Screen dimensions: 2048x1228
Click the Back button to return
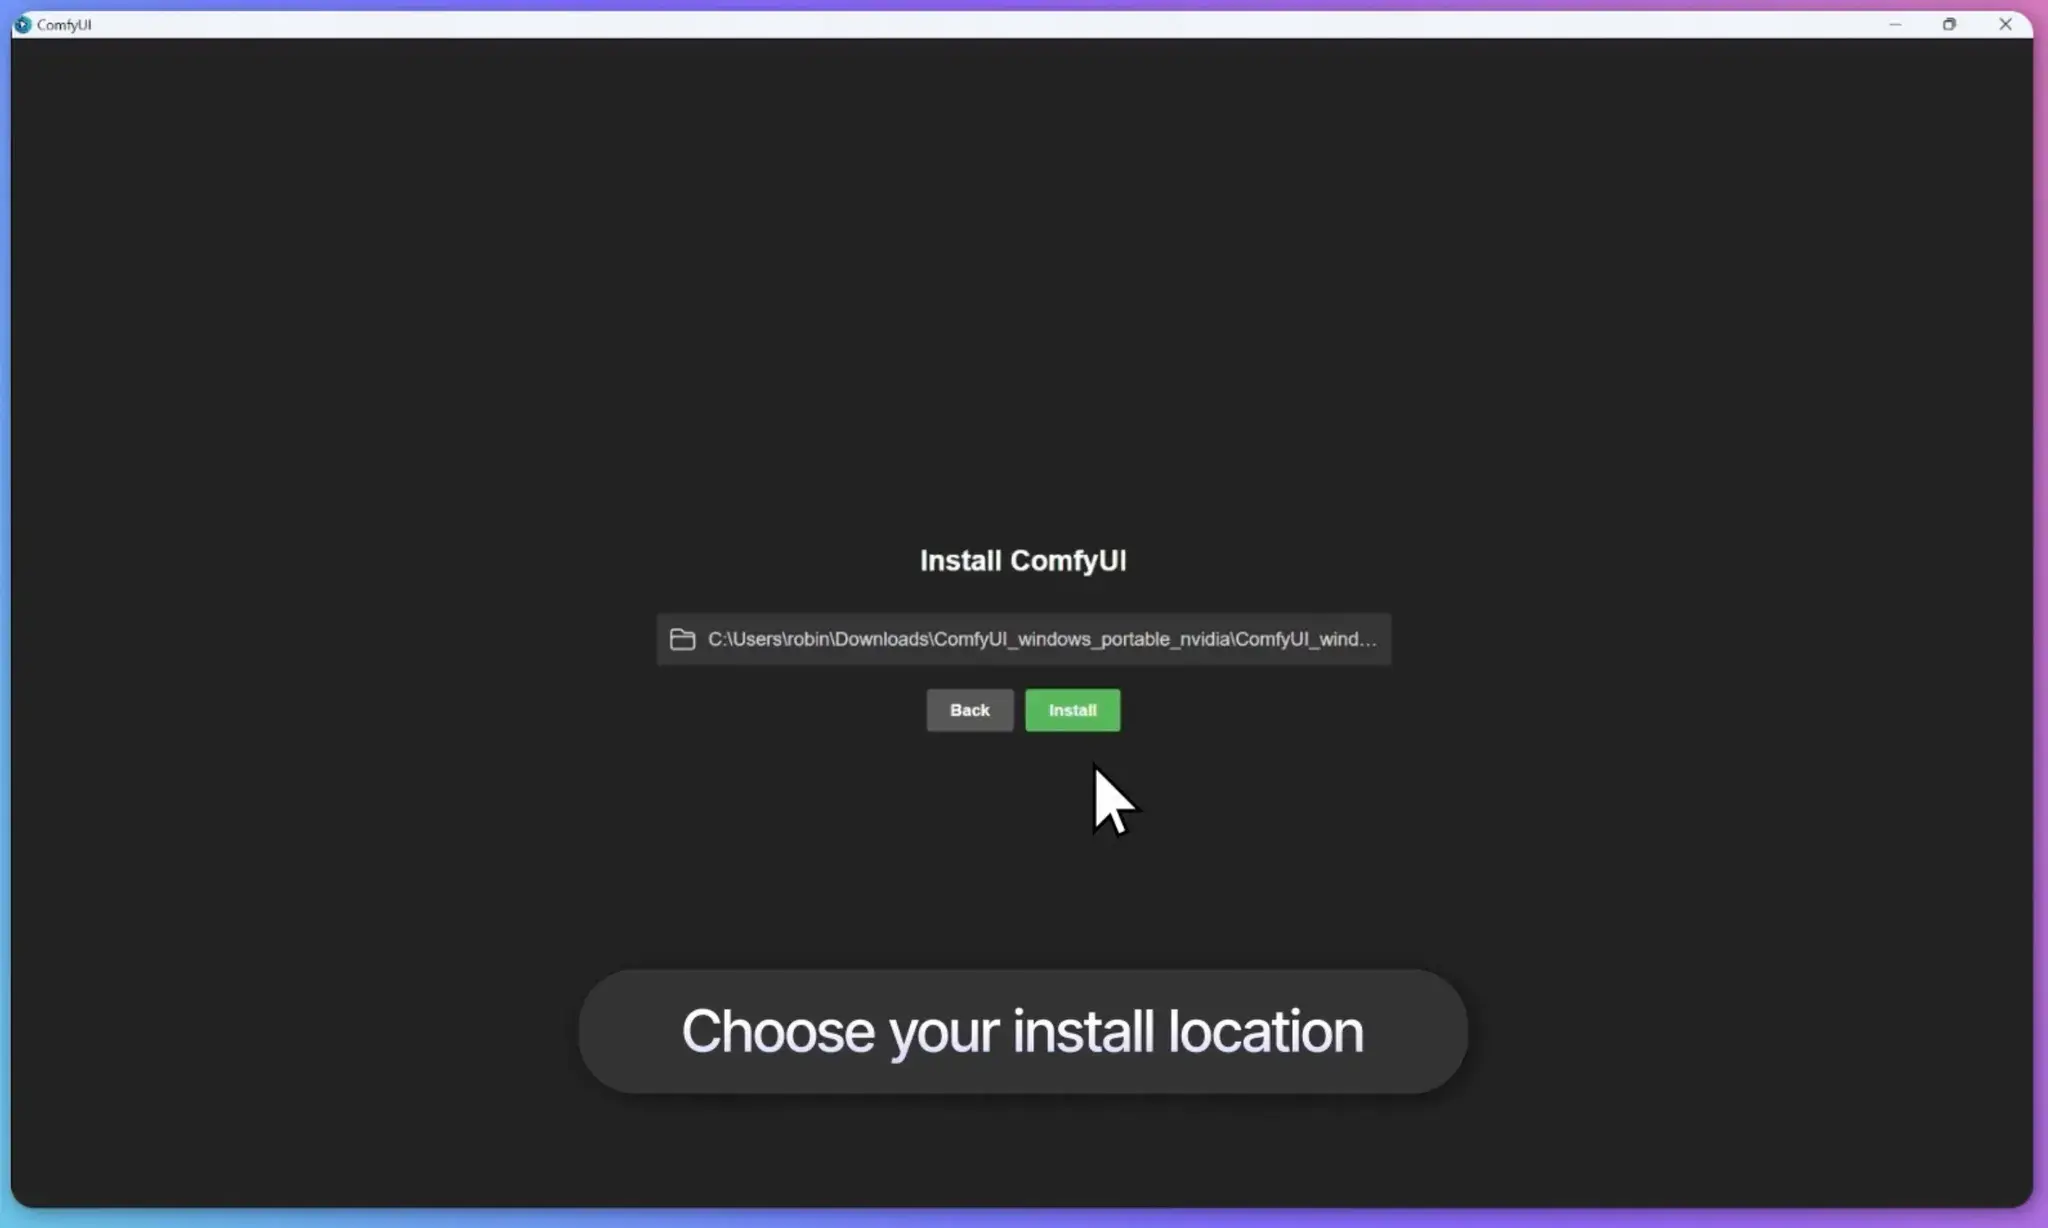[969, 709]
